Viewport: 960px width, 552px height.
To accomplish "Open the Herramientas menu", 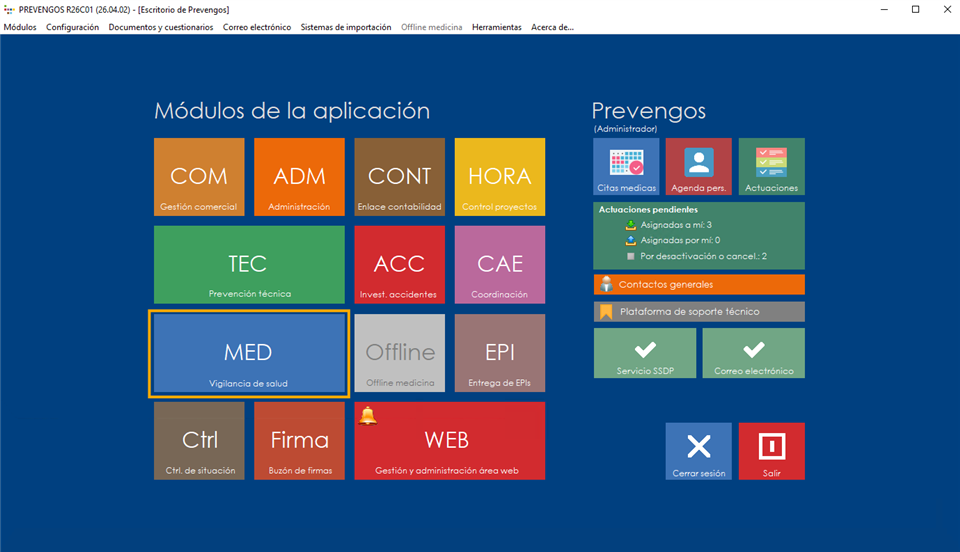I will (496, 27).
